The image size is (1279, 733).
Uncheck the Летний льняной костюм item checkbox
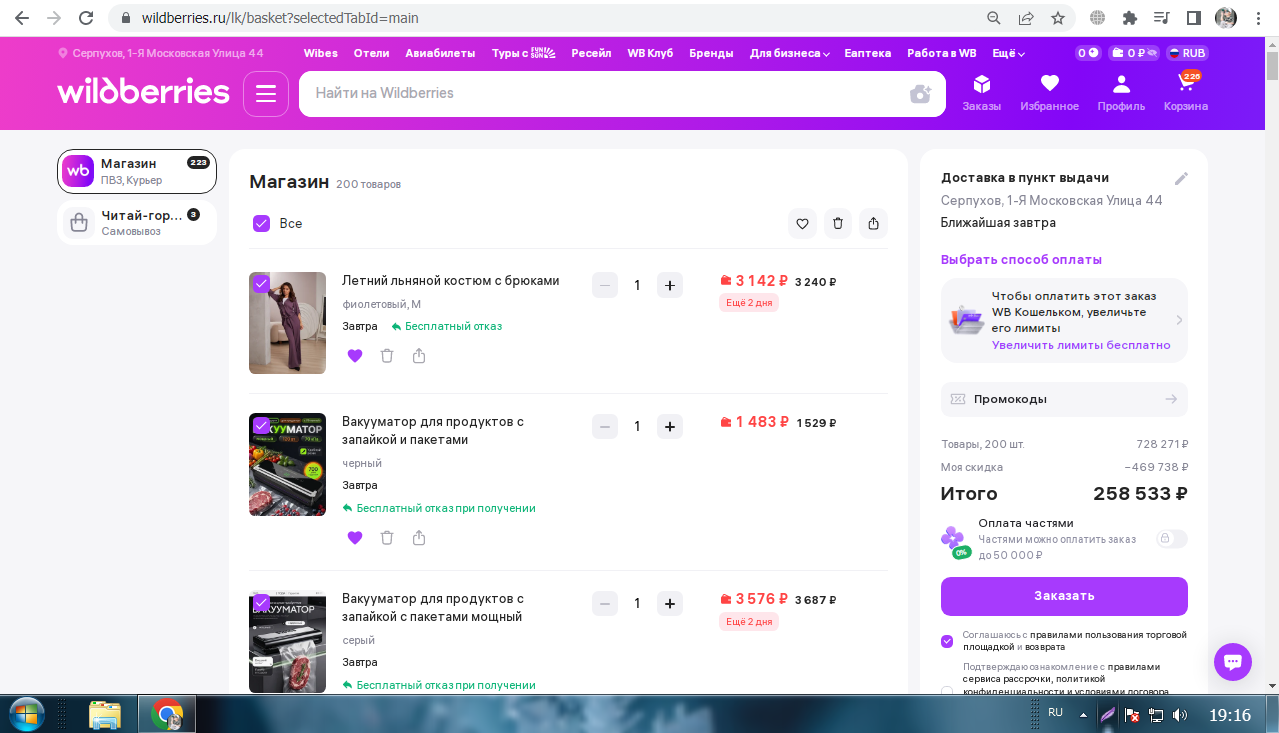coord(261,284)
